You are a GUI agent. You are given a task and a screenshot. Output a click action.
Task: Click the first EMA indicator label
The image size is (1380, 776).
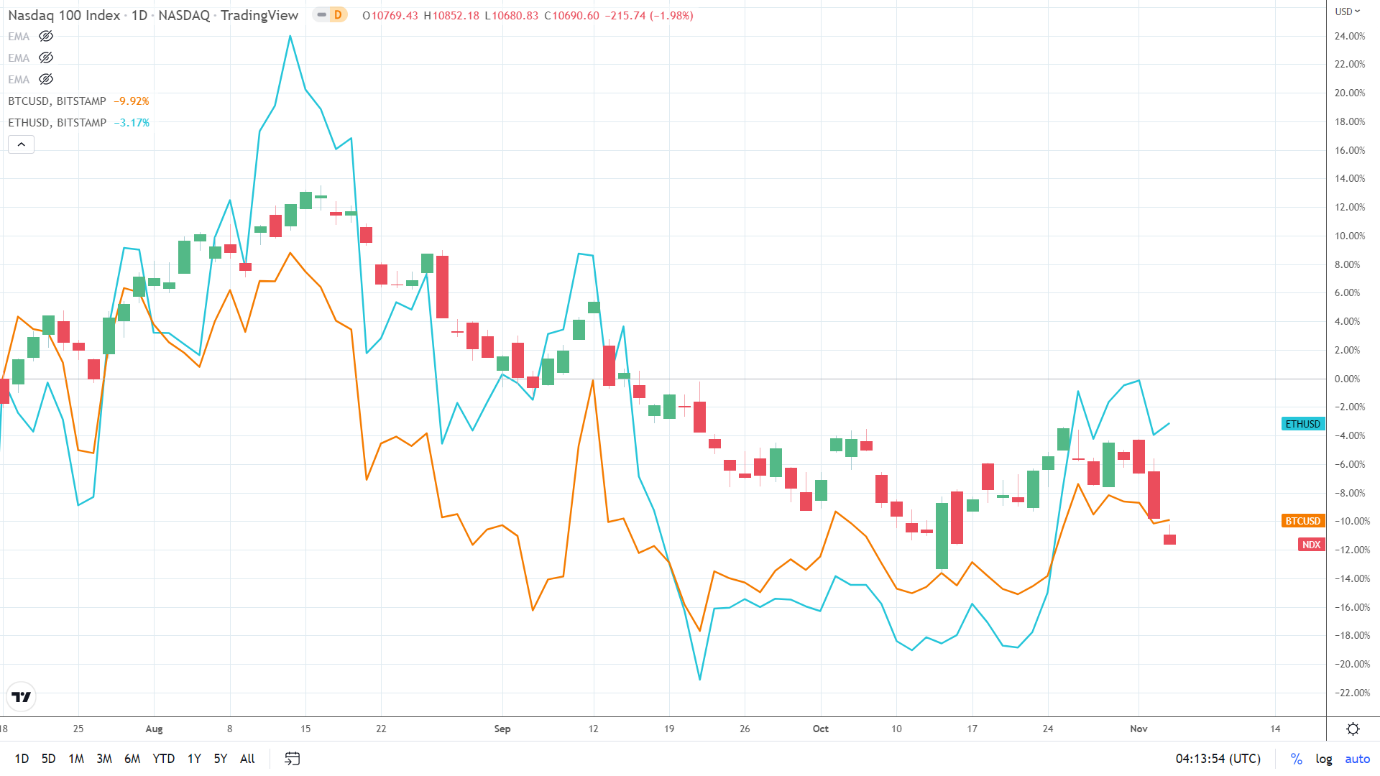(17, 35)
